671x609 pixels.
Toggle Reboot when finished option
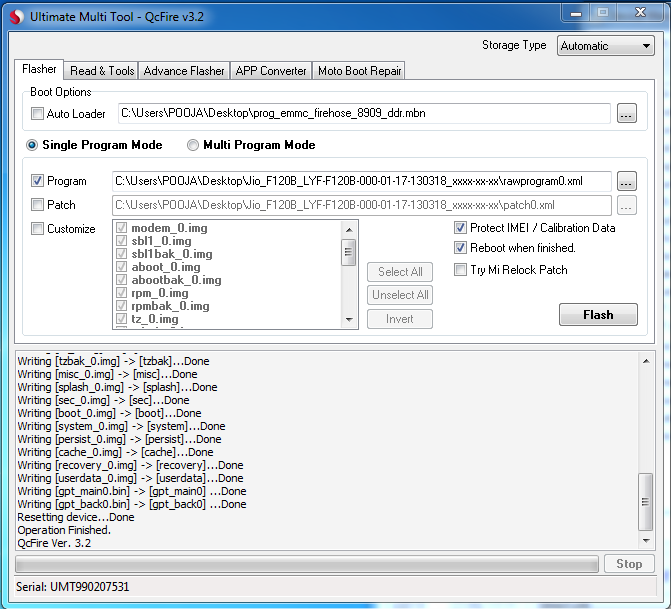click(x=460, y=247)
